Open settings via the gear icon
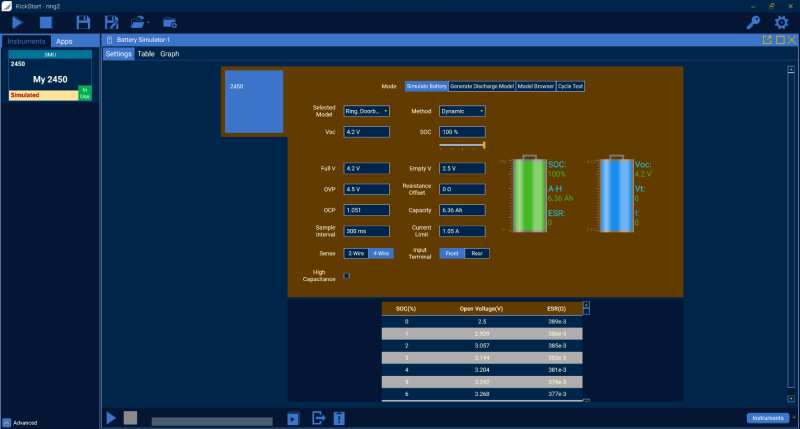This screenshot has height=429, width=800. (x=782, y=22)
